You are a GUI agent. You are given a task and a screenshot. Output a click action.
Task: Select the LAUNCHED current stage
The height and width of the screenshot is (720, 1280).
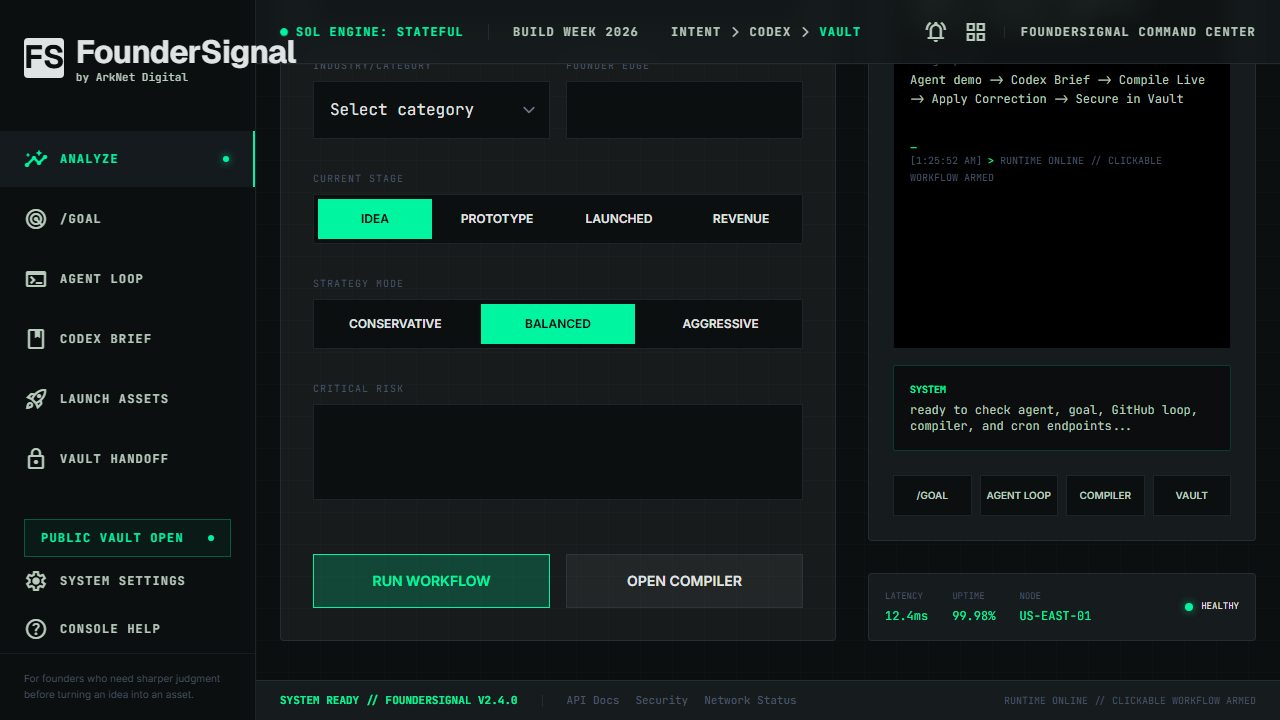(619, 219)
